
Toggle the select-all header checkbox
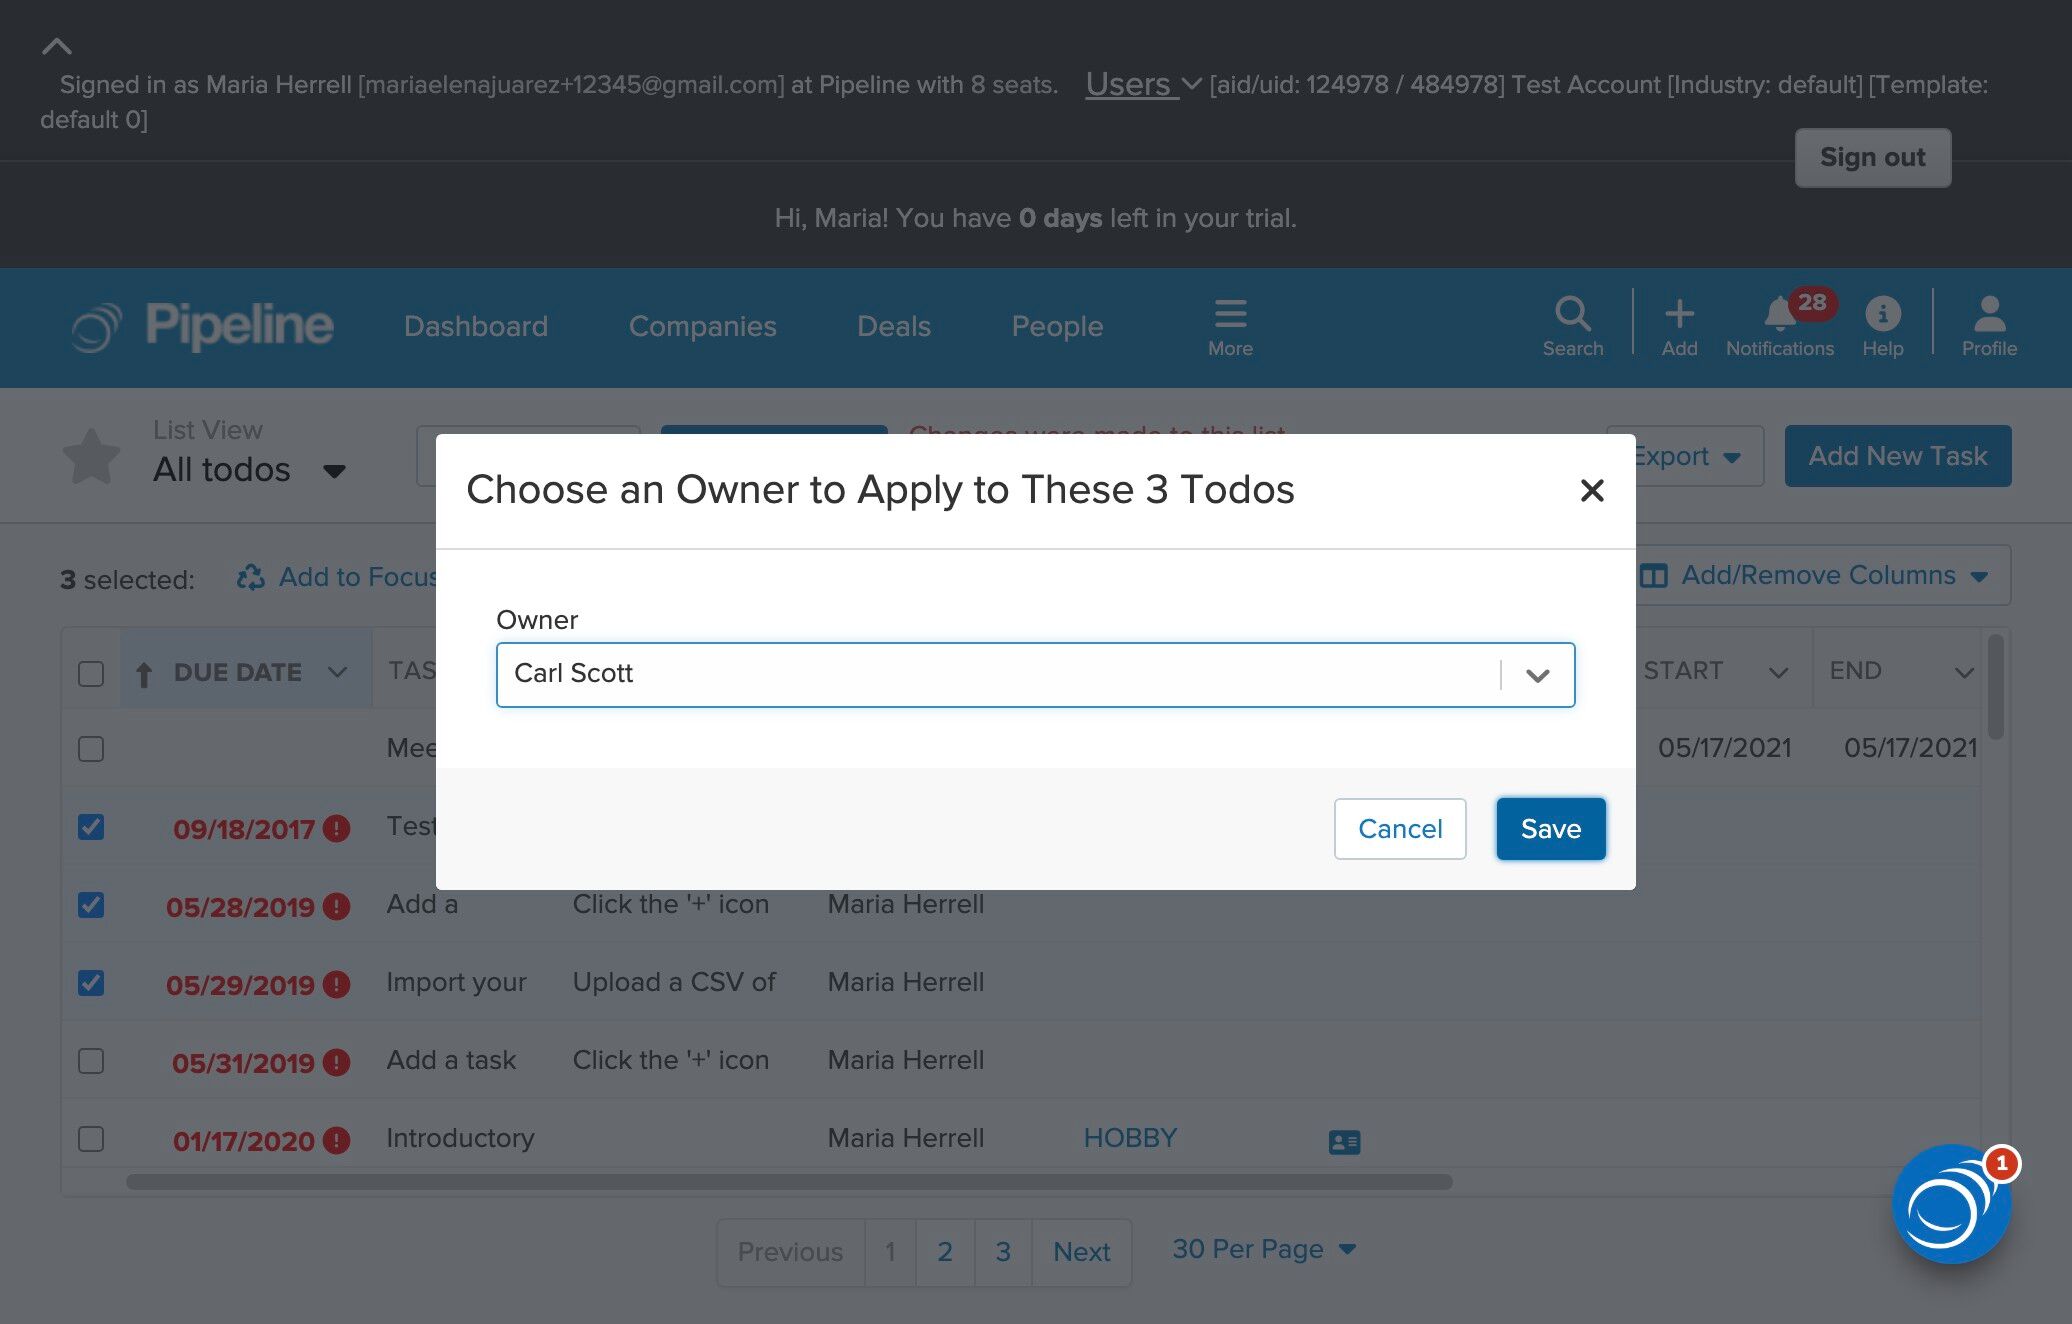pos(91,673)
